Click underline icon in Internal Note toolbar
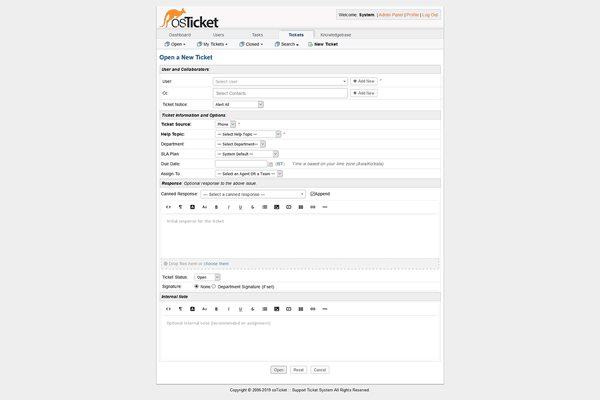600x400 pixels. coord(240,308)
